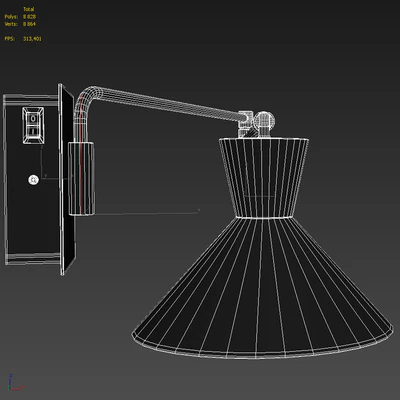Click the XYZ axis tripod gizmo
Viewport: 400px width, 400px height.
coord(15,382)
